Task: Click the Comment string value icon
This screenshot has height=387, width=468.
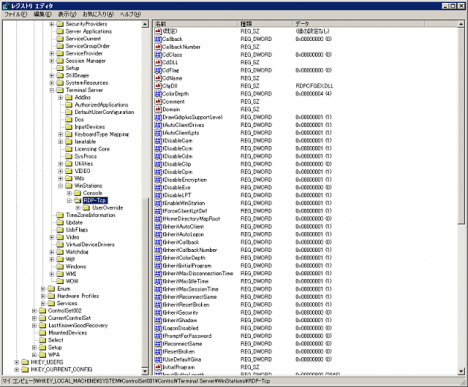Action: (158, 102)
